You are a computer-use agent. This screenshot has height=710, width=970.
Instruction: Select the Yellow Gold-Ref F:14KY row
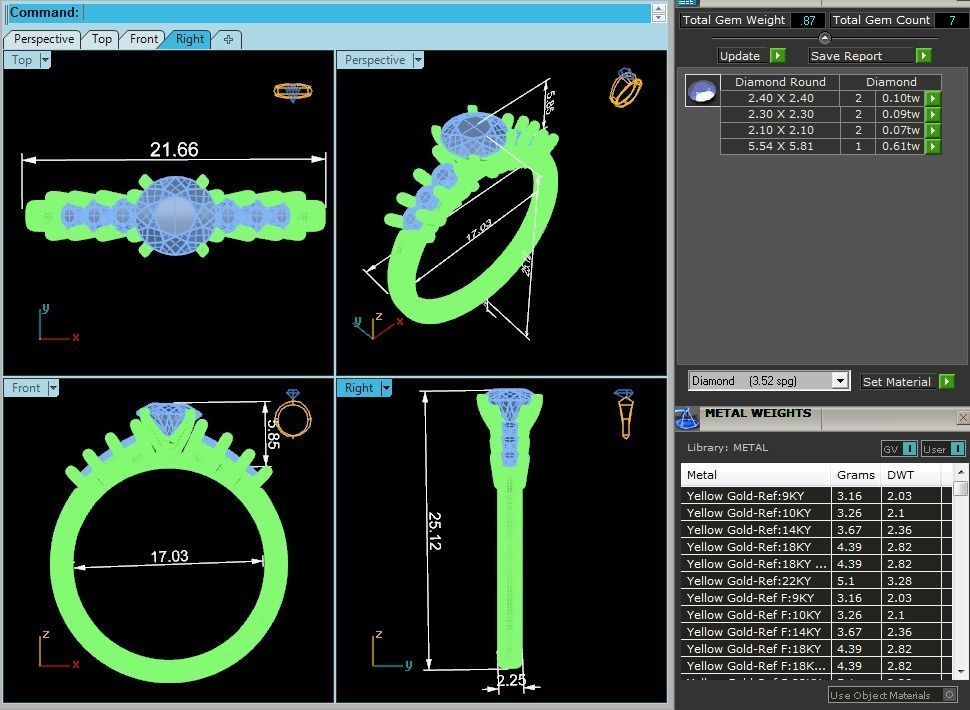pos(817,632)
